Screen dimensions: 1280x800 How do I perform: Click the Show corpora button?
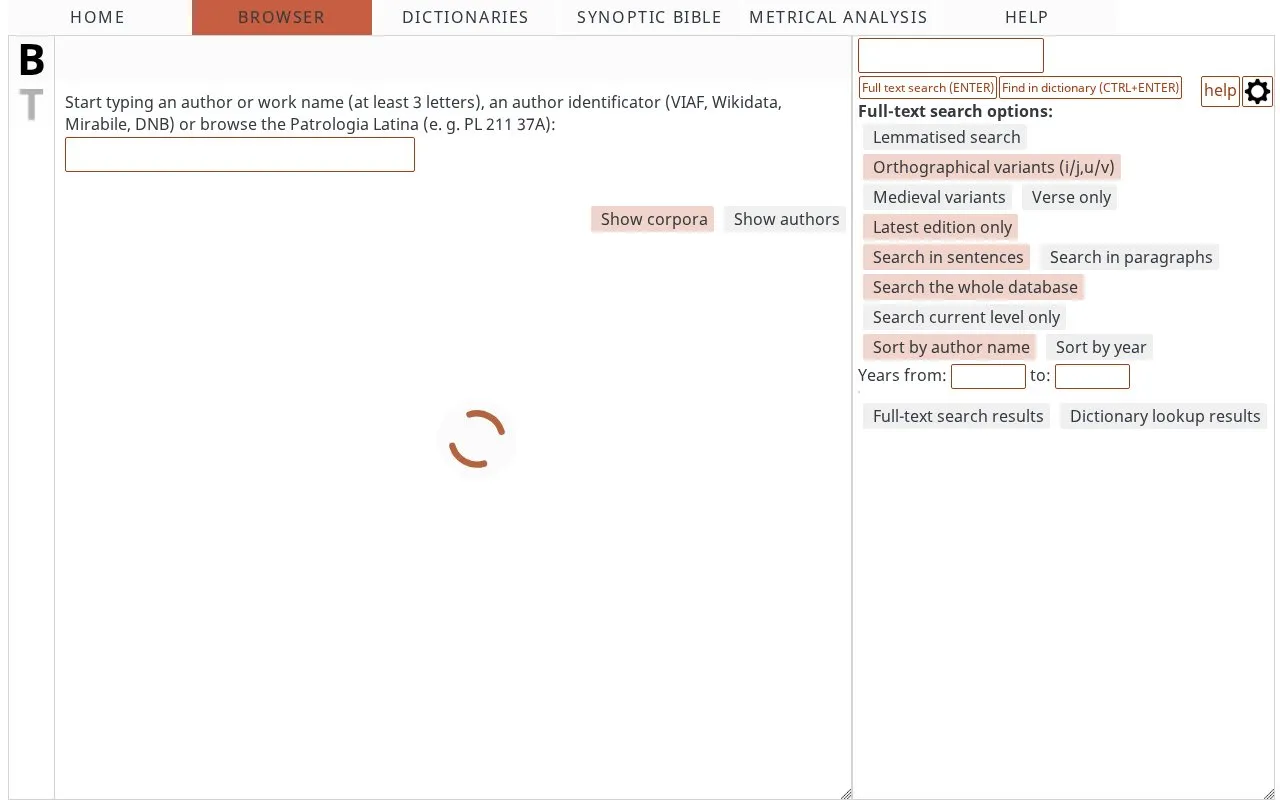653,219
